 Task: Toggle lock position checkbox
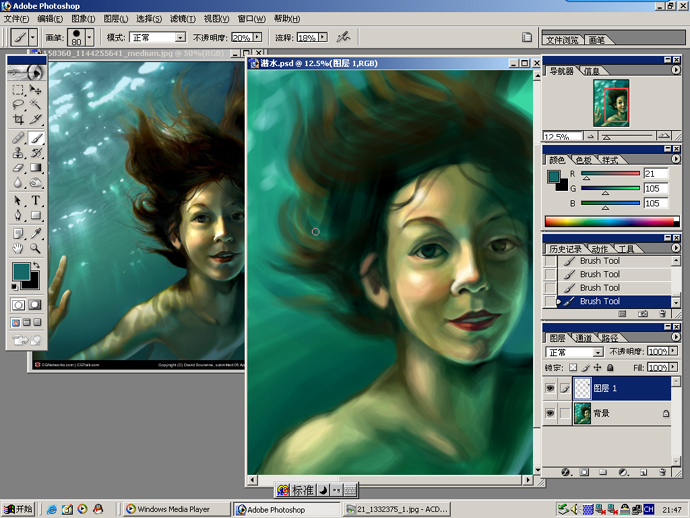598,367
